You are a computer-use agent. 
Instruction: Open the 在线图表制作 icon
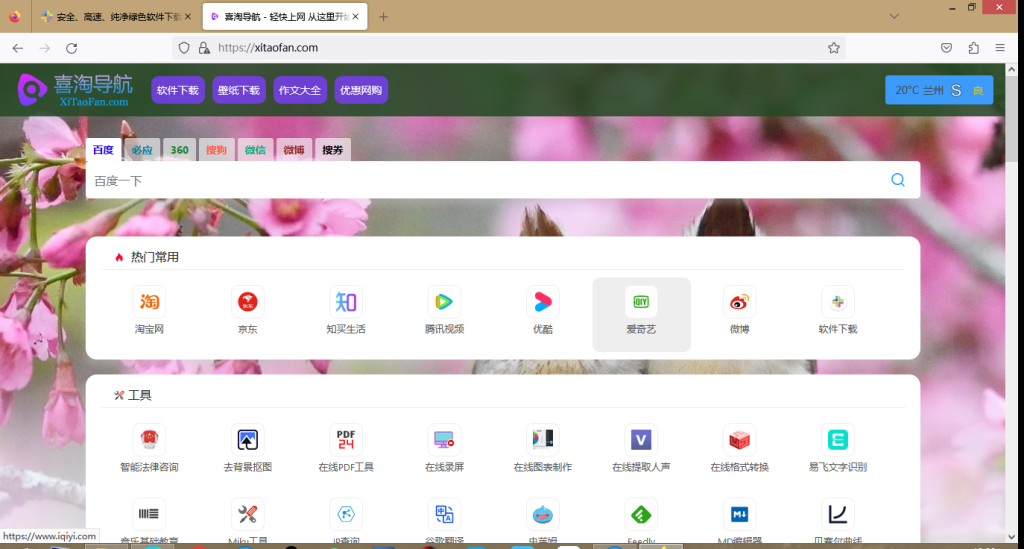543,439
